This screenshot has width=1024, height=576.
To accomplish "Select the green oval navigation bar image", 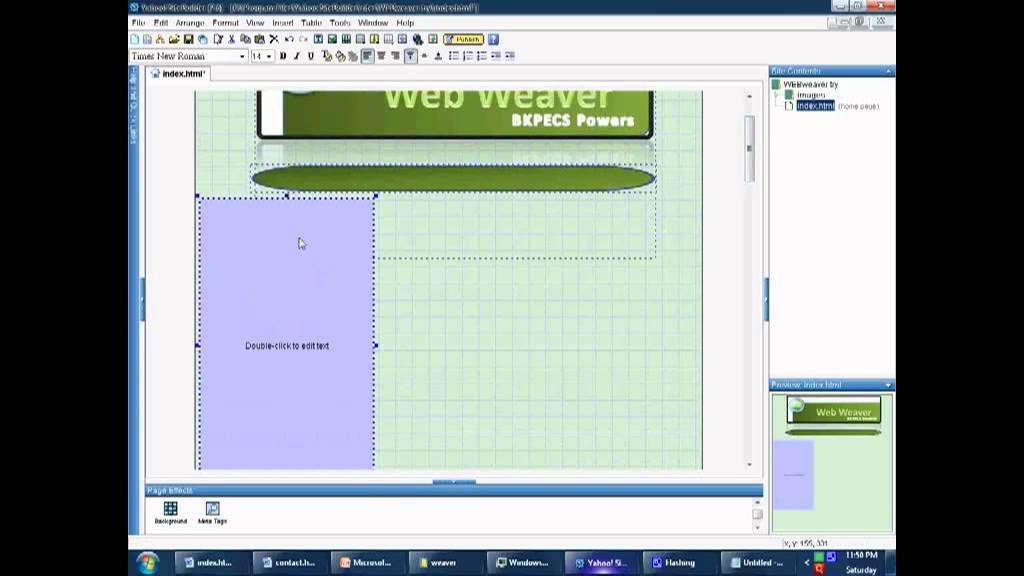I will pos(453,178).
